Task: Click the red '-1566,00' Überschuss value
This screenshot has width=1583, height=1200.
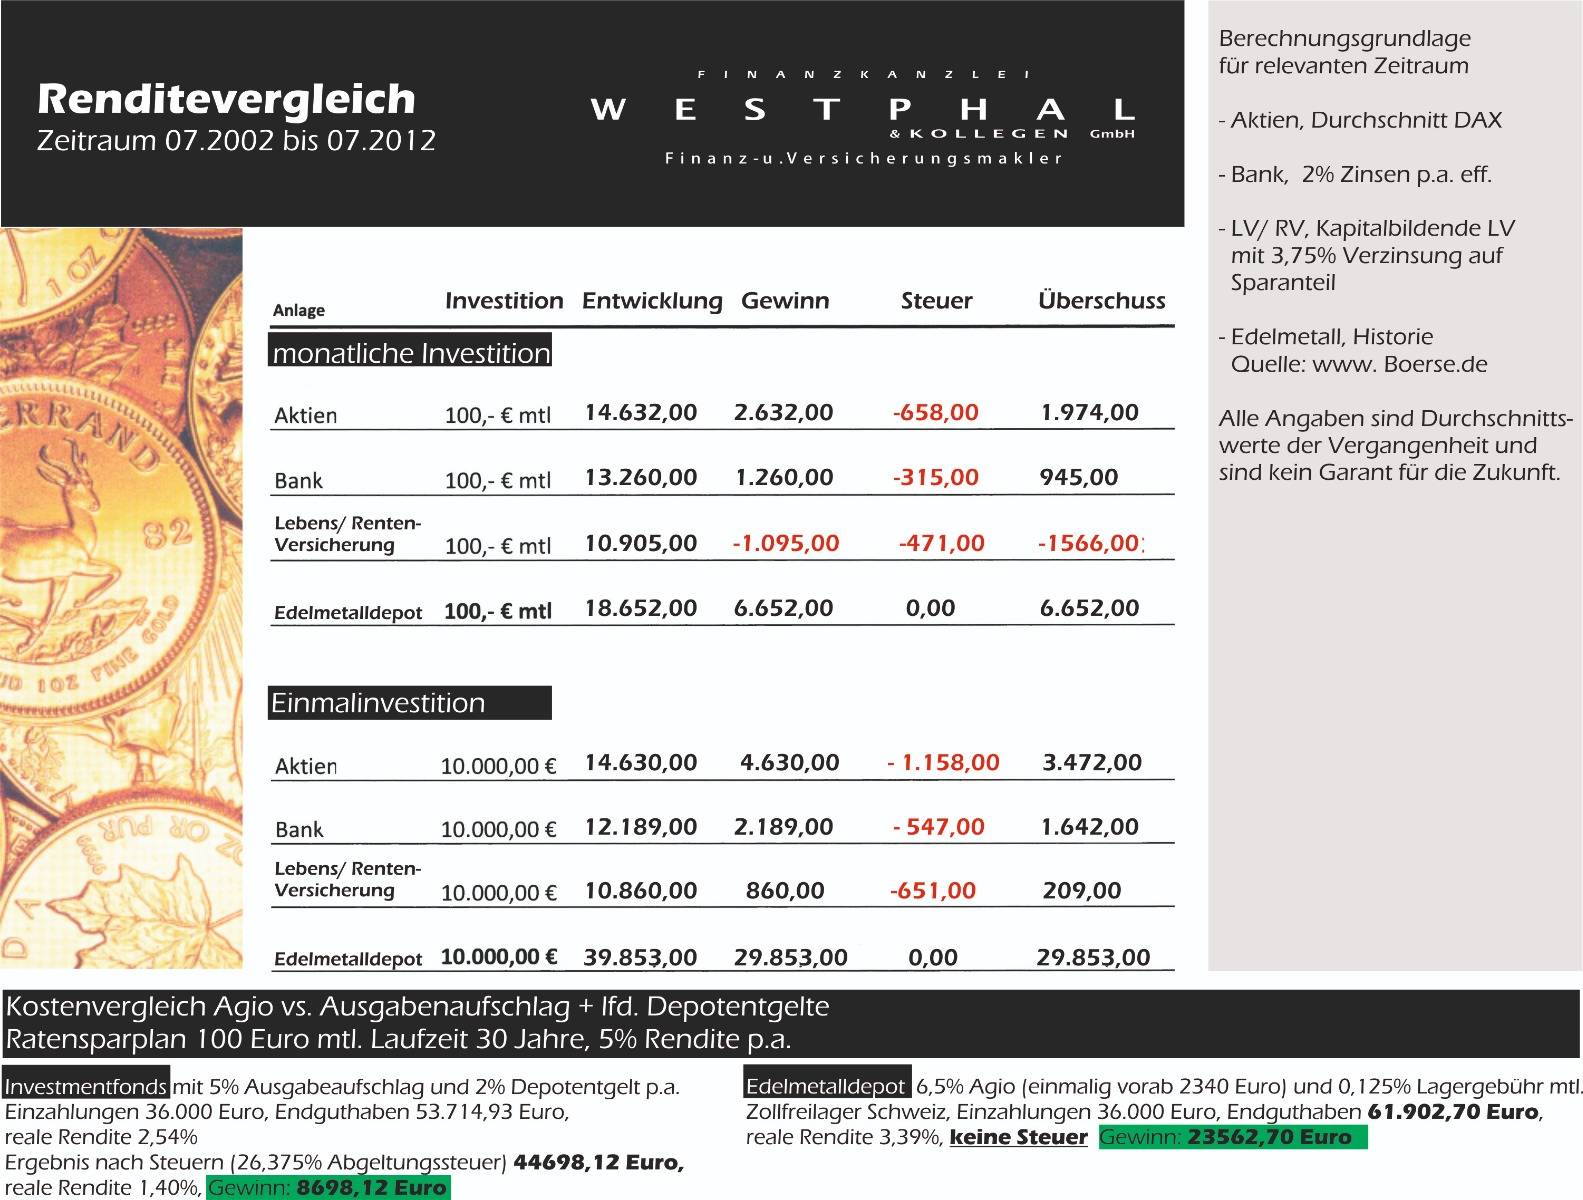Action: pos(1089,543)
